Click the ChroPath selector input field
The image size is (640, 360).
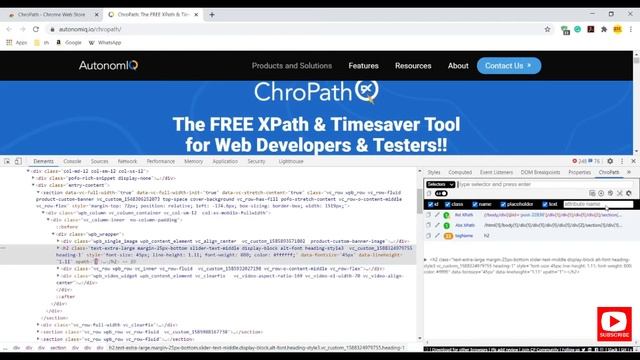[545, 184]
